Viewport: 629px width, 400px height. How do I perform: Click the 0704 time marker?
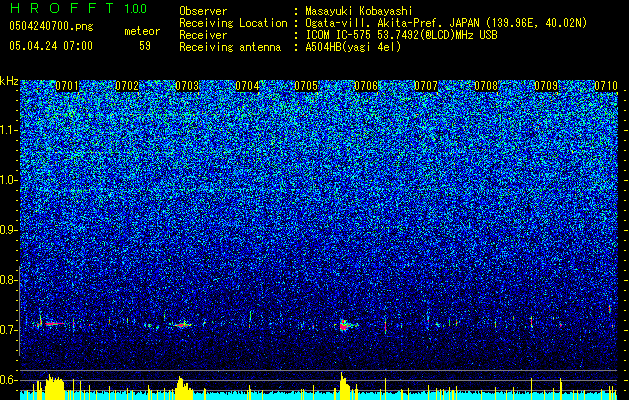247,86
